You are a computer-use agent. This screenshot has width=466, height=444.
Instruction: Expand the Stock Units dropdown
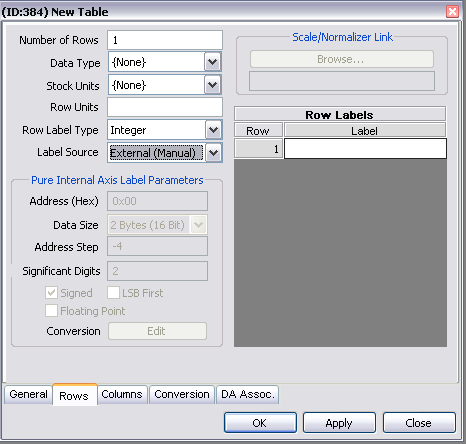[213, 85]
